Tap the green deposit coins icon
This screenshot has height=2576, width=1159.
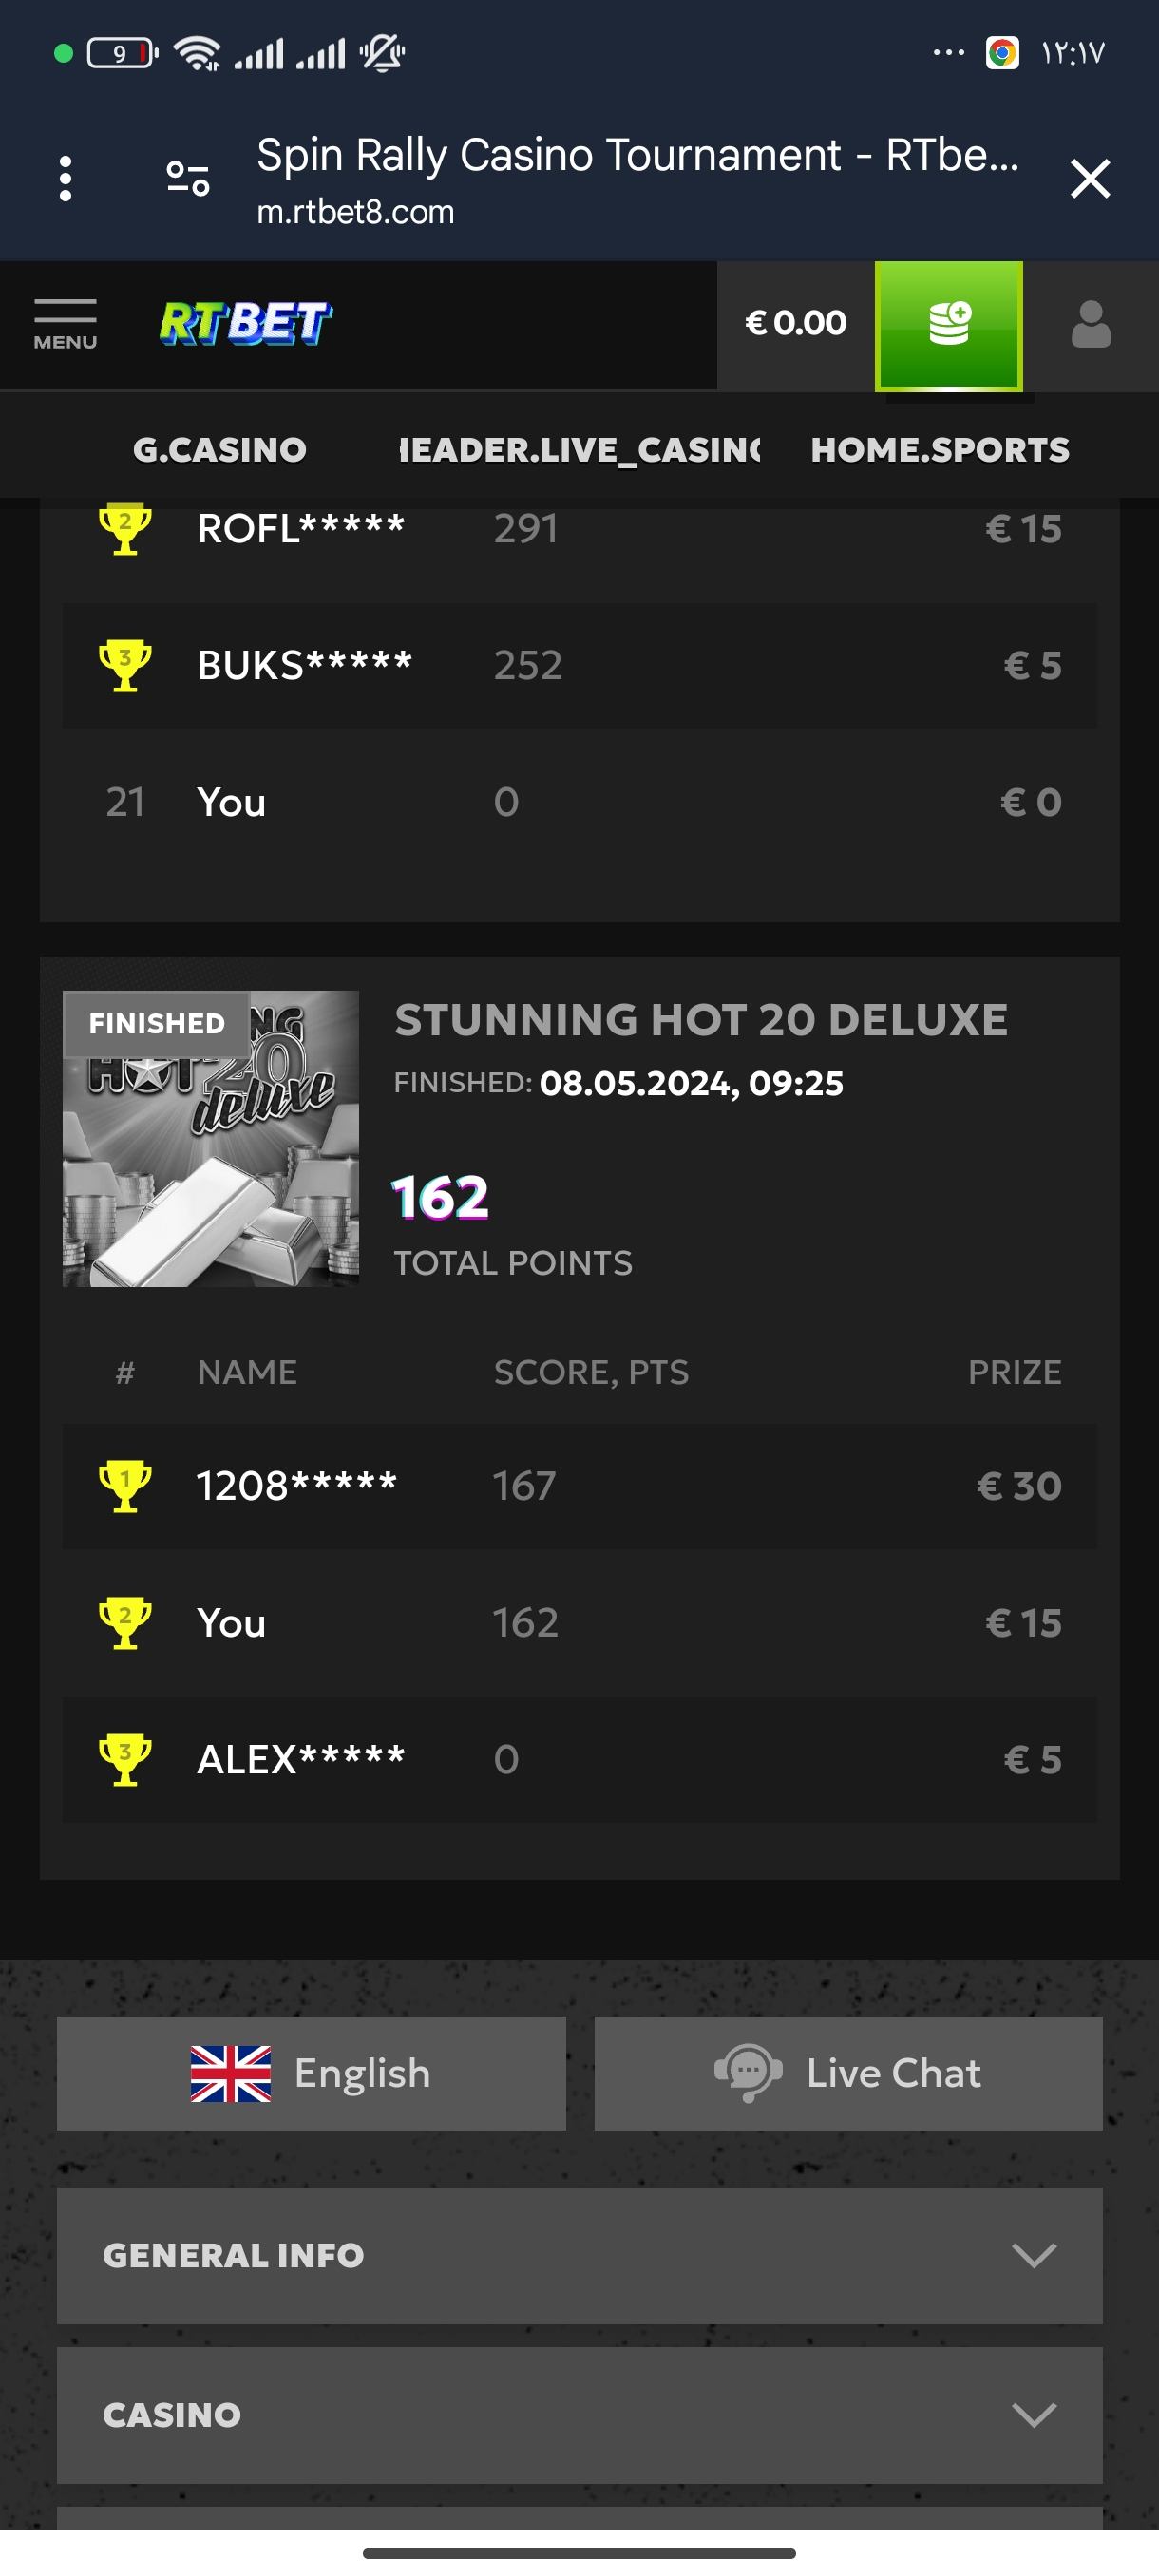pos(948,325)
